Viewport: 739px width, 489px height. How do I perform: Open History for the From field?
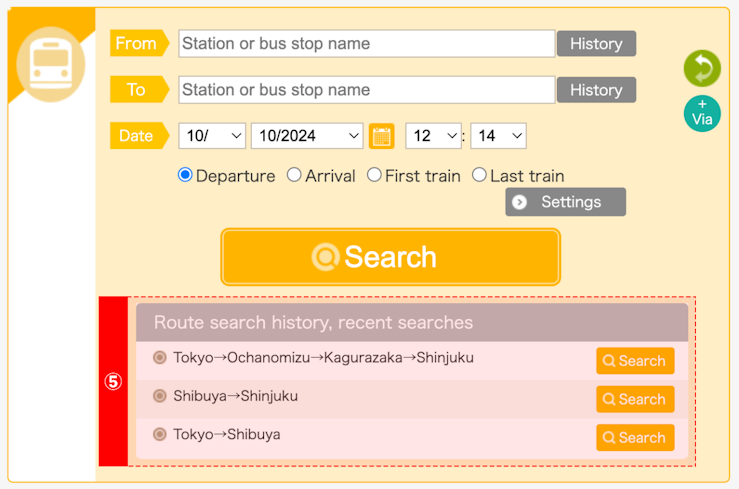tap(596, 44)
